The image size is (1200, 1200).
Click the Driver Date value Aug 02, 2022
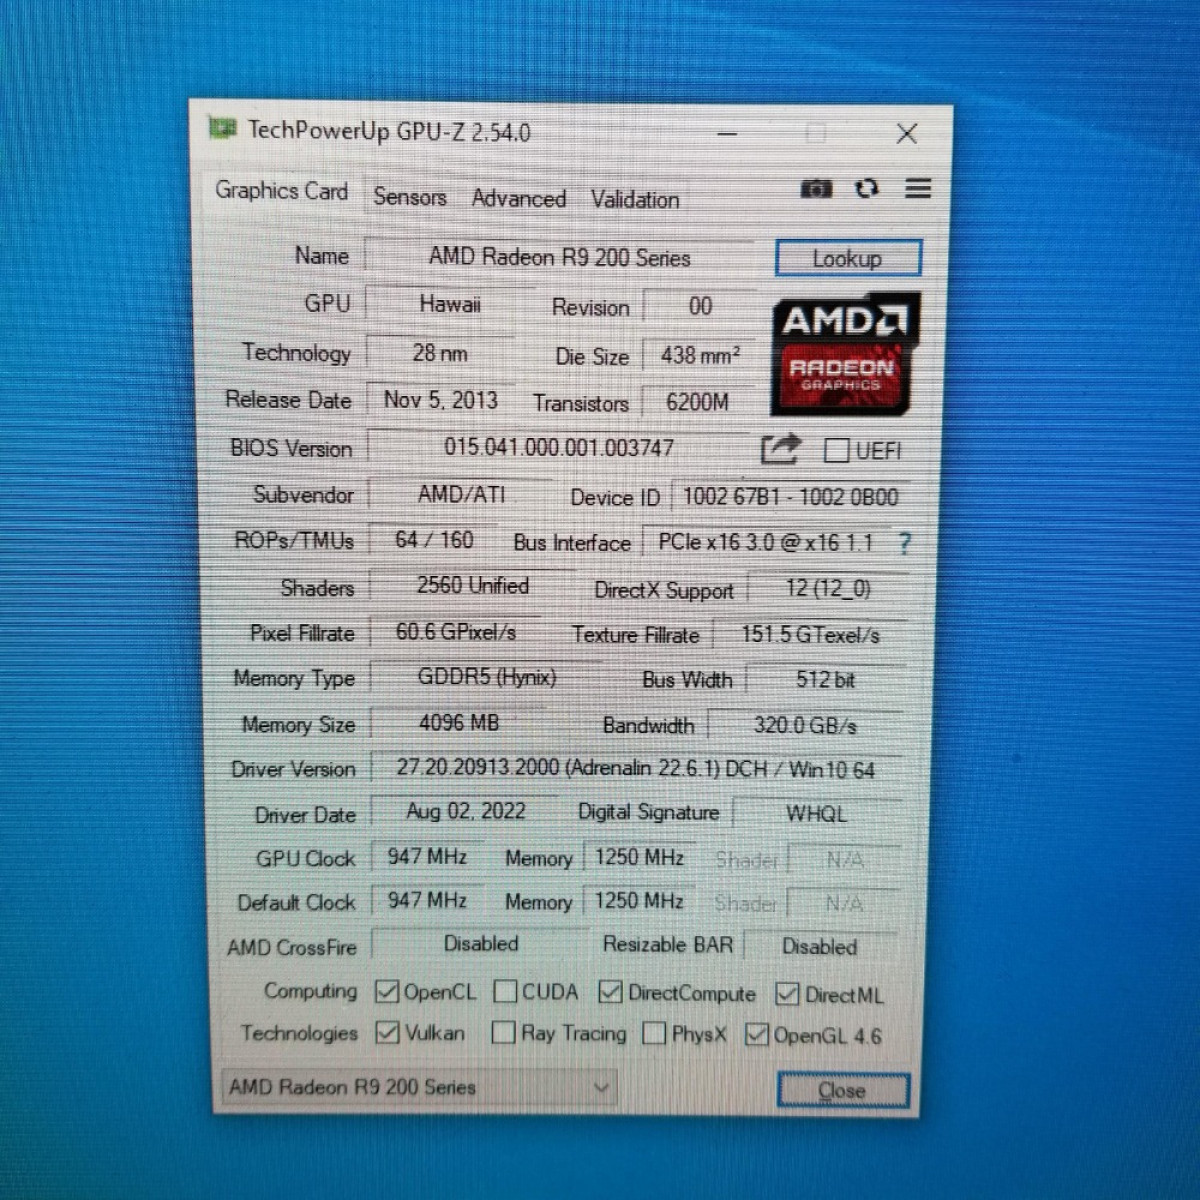coord(466,811)
